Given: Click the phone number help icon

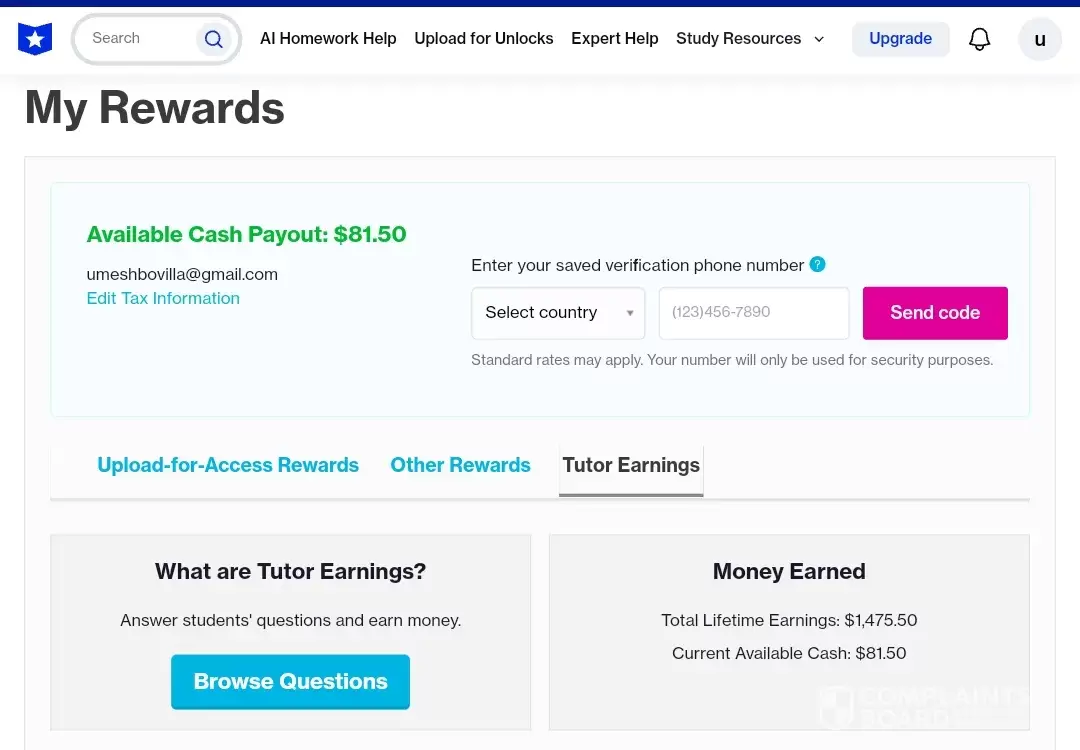Looking at the screenshot, I should click(x=818, y=265).
